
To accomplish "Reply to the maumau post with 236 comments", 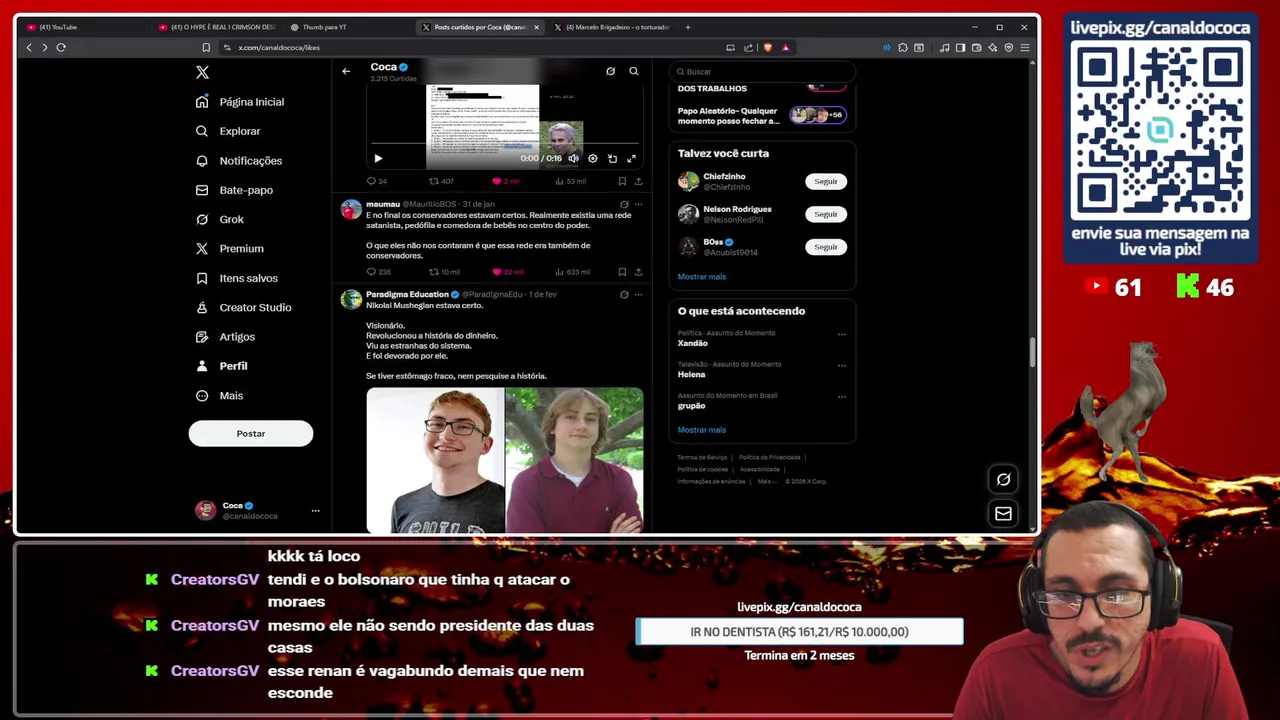I will pos(378,272).
